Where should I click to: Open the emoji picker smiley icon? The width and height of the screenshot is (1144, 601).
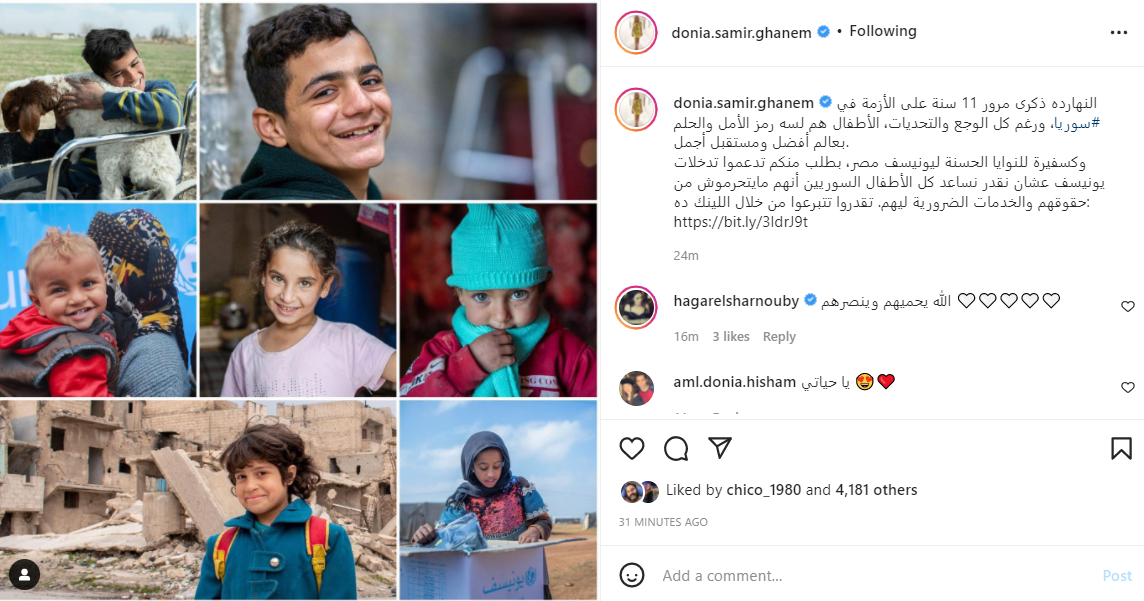[632, 575]
